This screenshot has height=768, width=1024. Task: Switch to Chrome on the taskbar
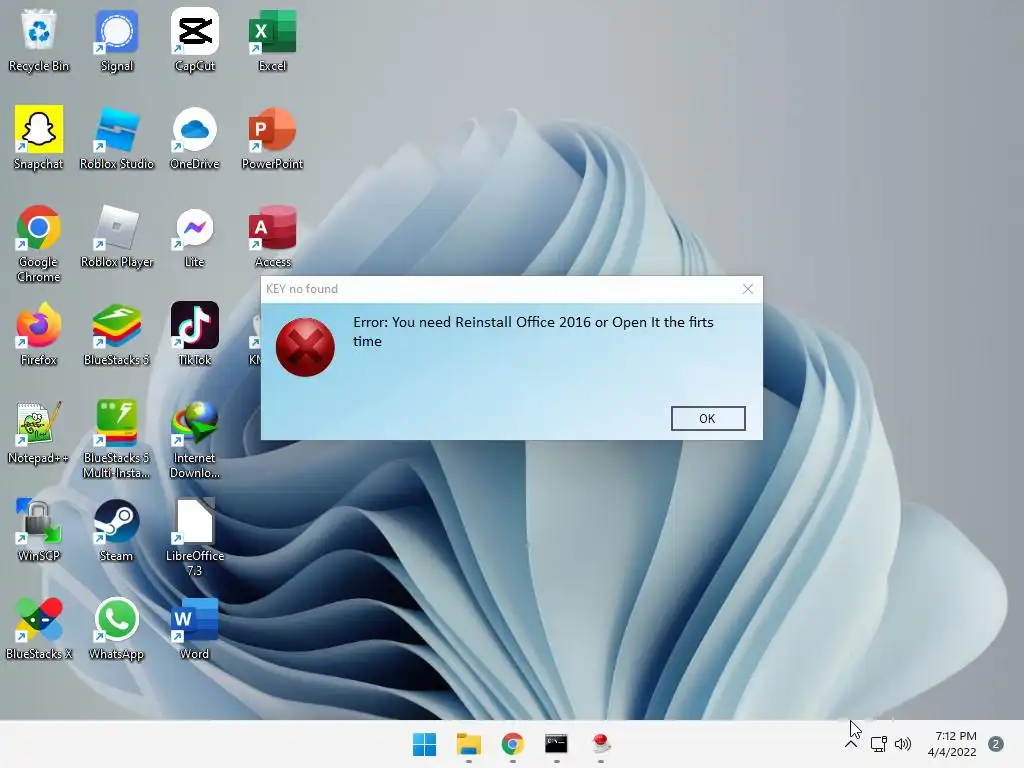pos(513,744)
